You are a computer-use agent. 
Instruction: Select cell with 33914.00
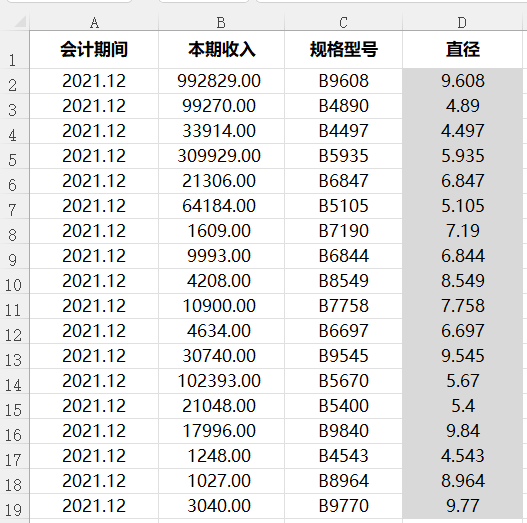point(221,131)
